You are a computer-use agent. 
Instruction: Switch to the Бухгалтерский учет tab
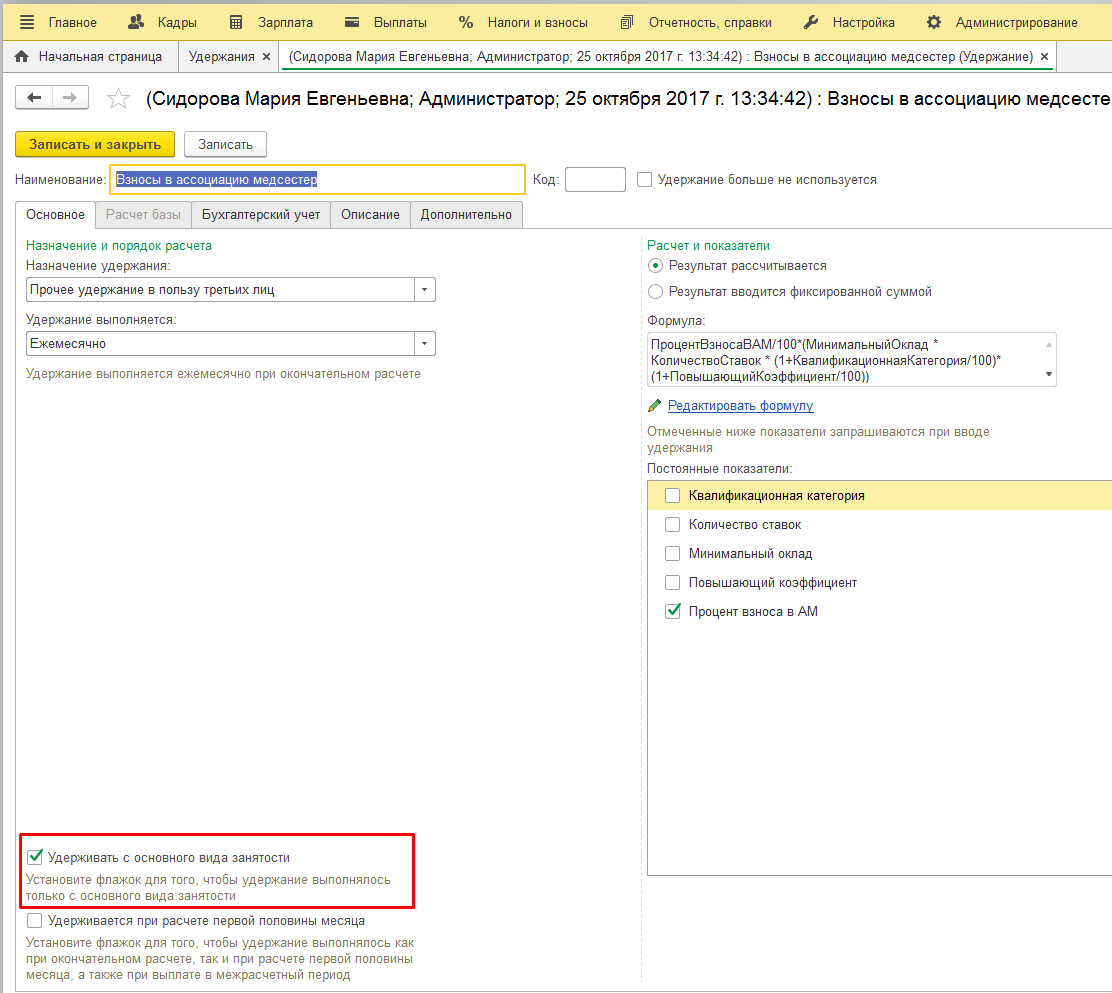pos(260,215)
